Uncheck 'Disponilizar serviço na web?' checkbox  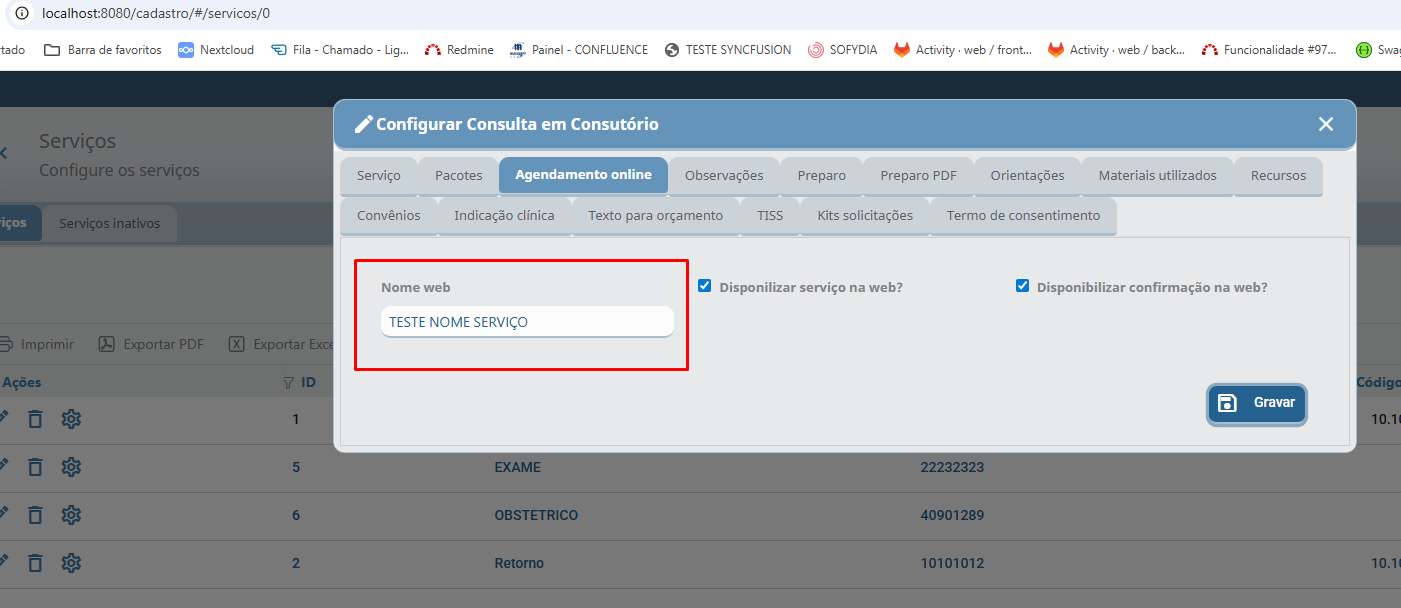[705, 286]
